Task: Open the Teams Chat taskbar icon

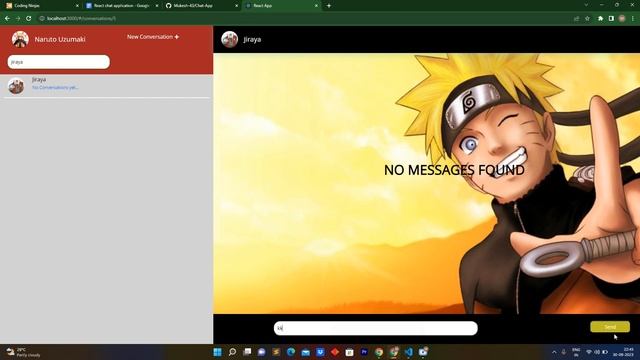Action: (x=262, y=352)
